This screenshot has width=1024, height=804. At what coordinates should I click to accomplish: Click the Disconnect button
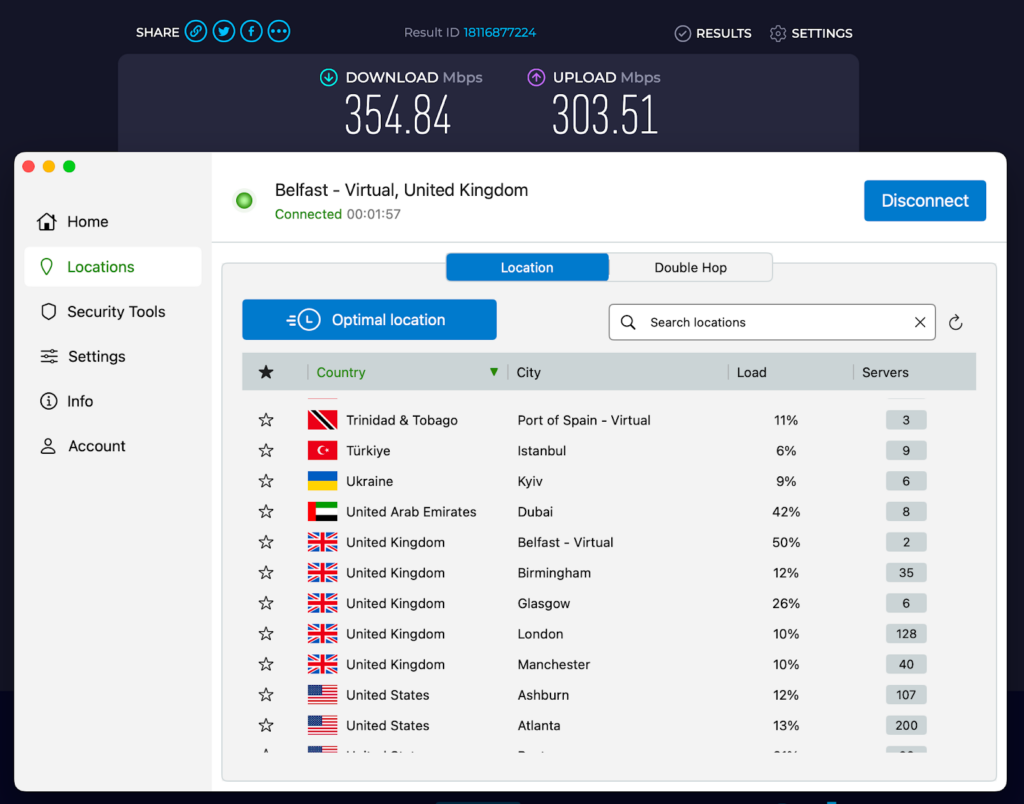(925, 201)
